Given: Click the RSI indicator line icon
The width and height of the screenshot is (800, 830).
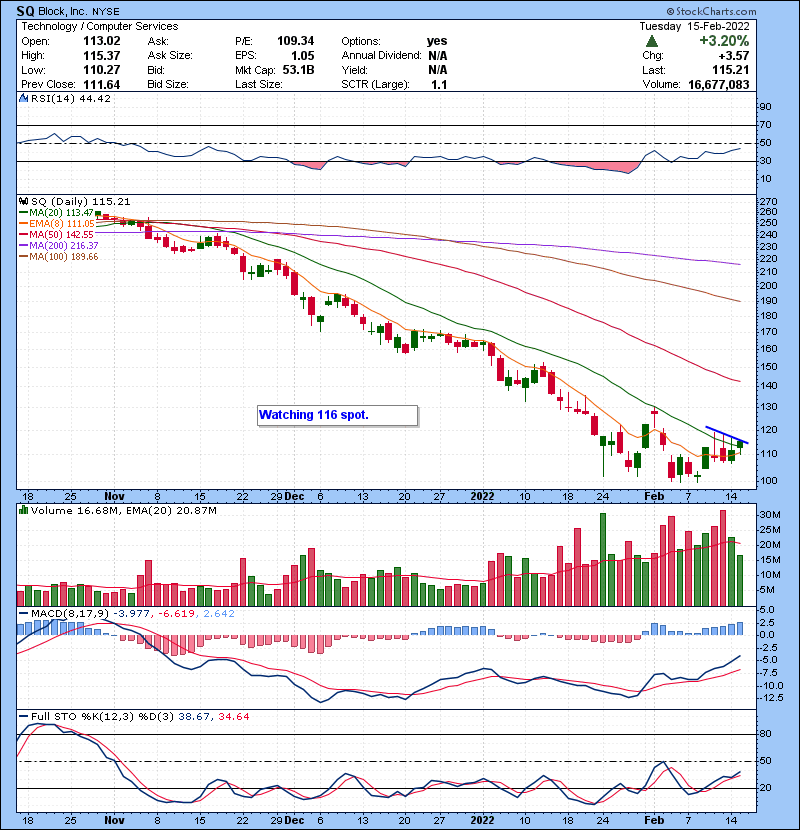Looking at the screenshot, I should click(x=23, y=98).
